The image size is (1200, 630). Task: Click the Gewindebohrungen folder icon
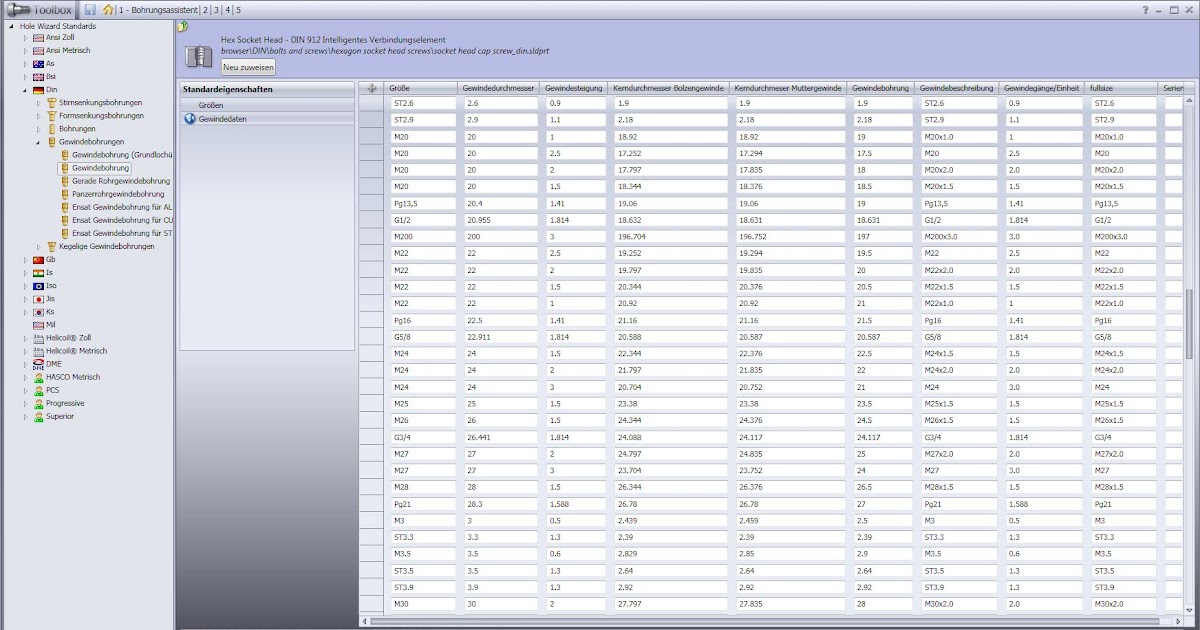tap(51, 142)
